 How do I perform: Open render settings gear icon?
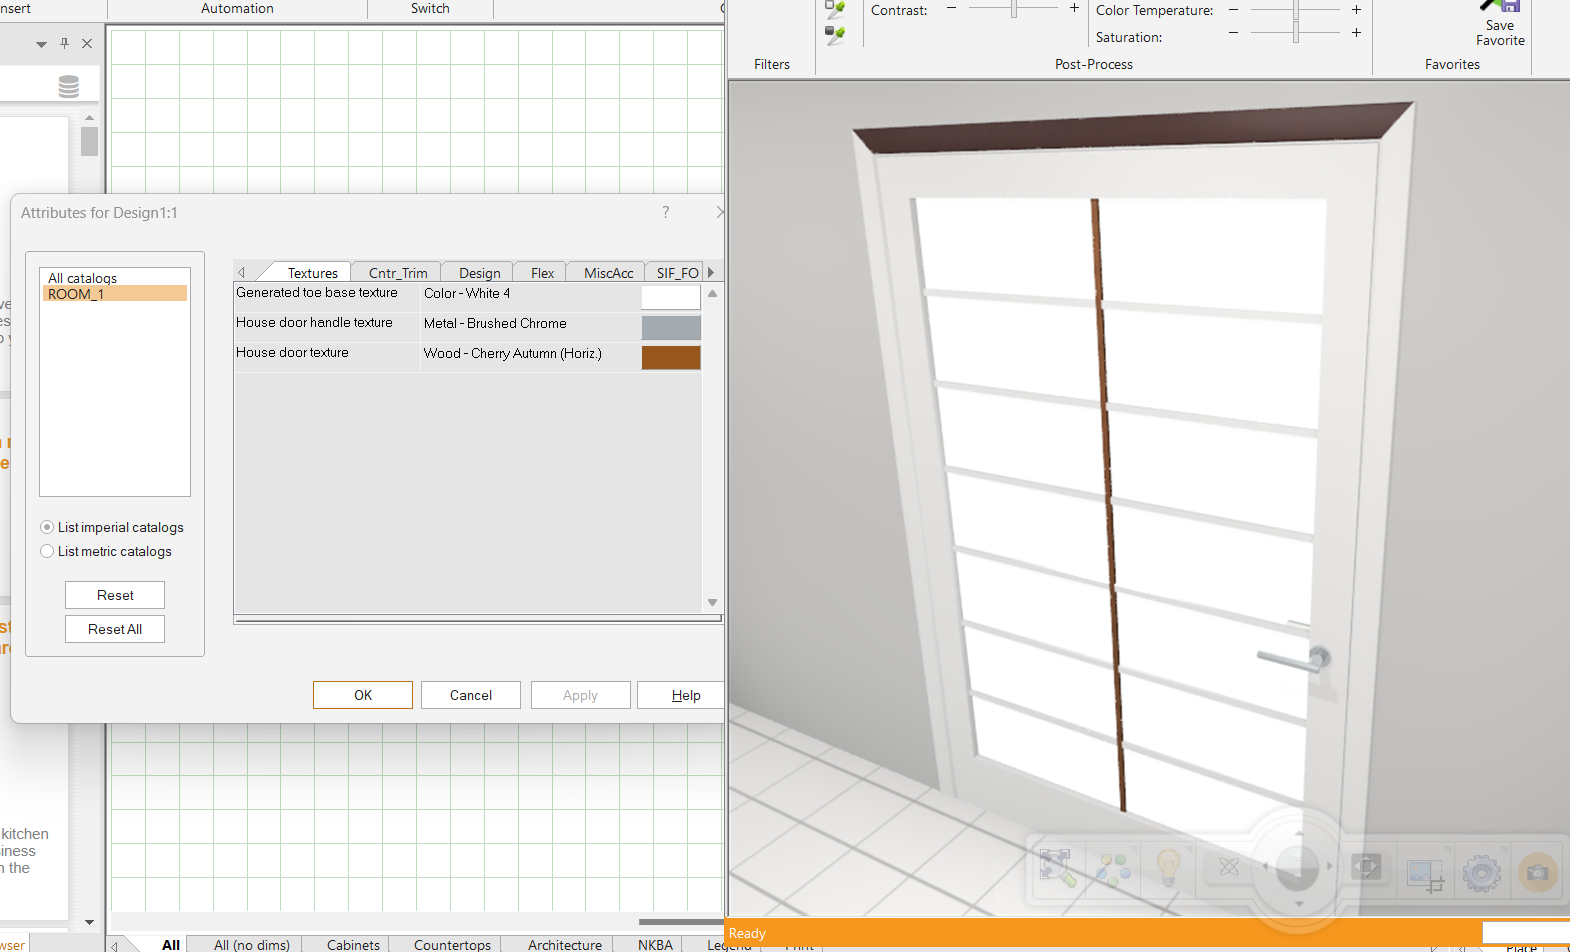[x=1481, y=872]
